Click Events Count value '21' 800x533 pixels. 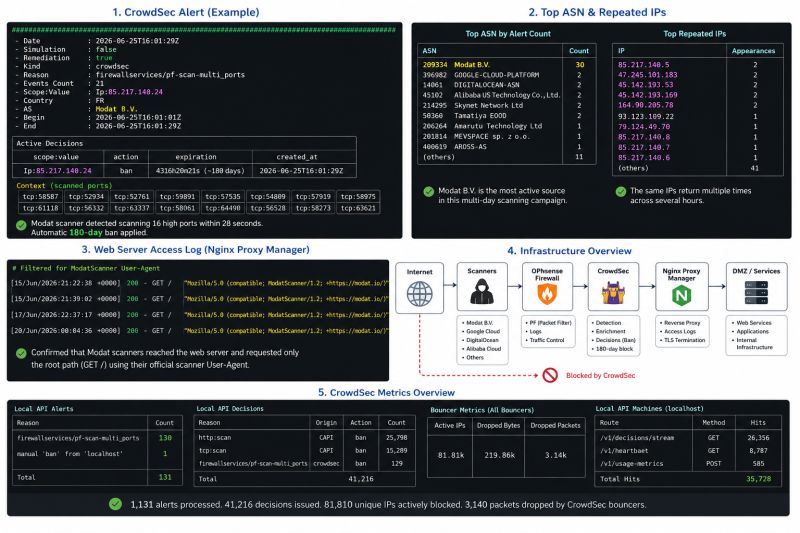(x=100, y=83)
